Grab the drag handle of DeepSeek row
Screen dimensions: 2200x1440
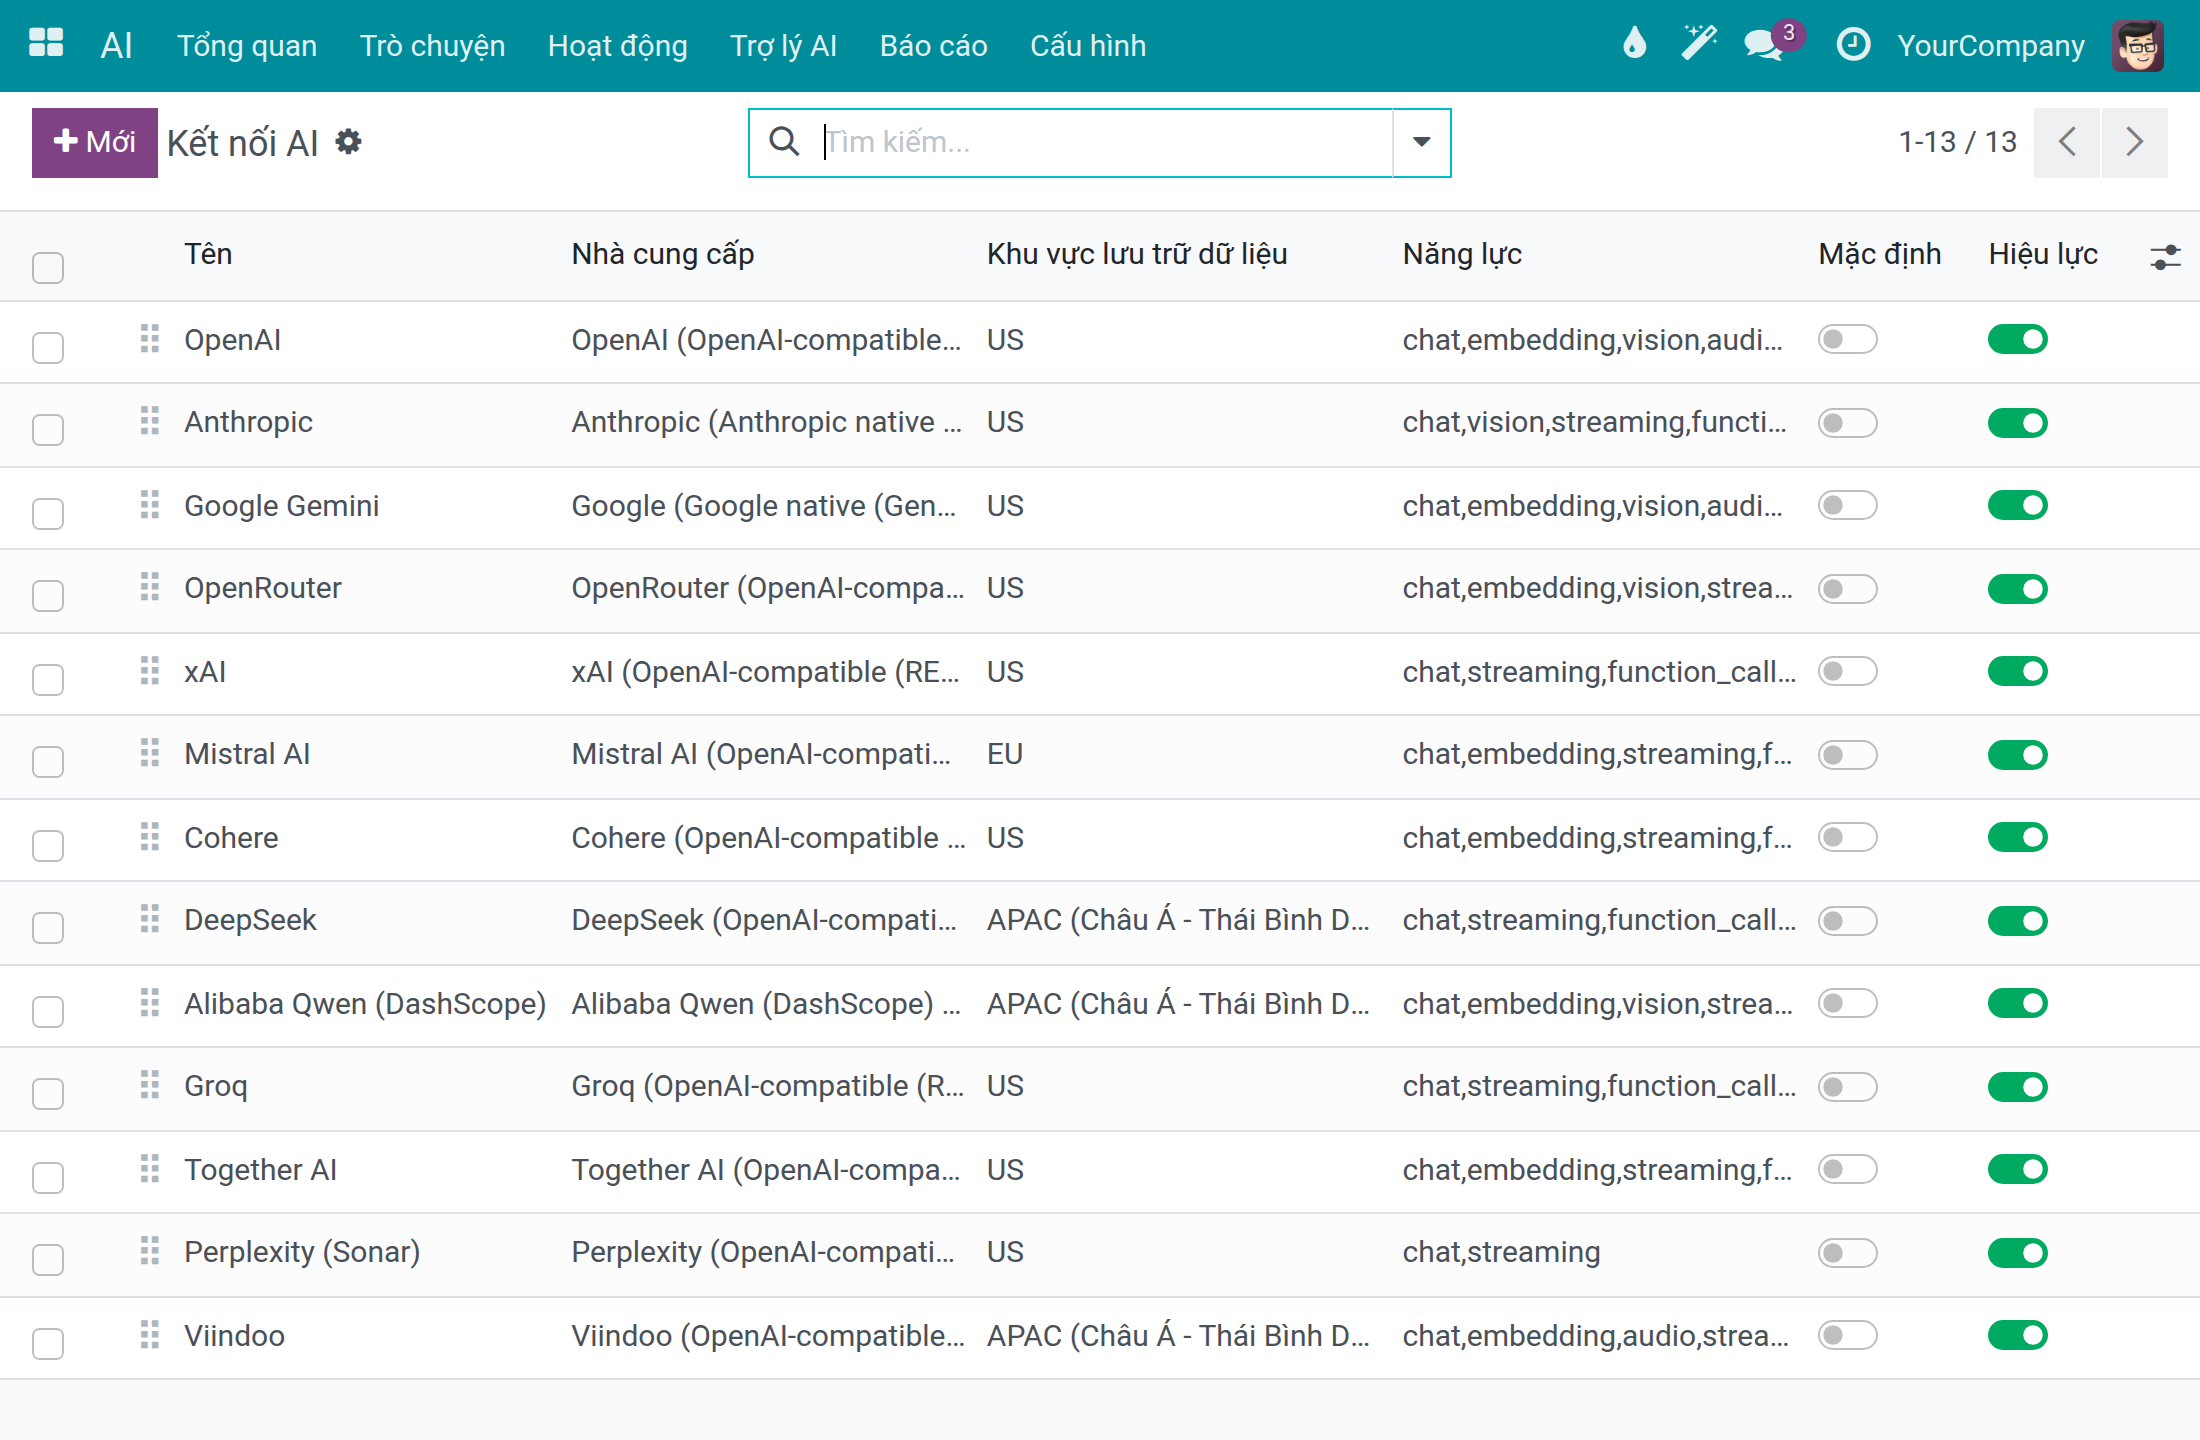(x=150, y=919)
